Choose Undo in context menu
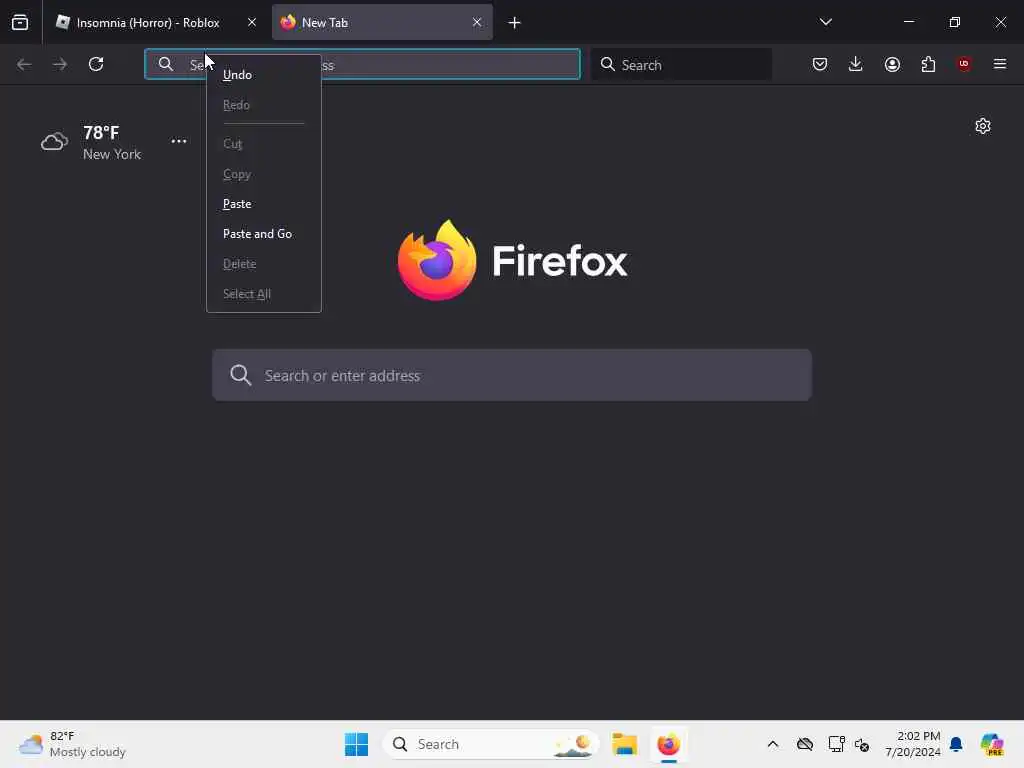 (264, 74)
